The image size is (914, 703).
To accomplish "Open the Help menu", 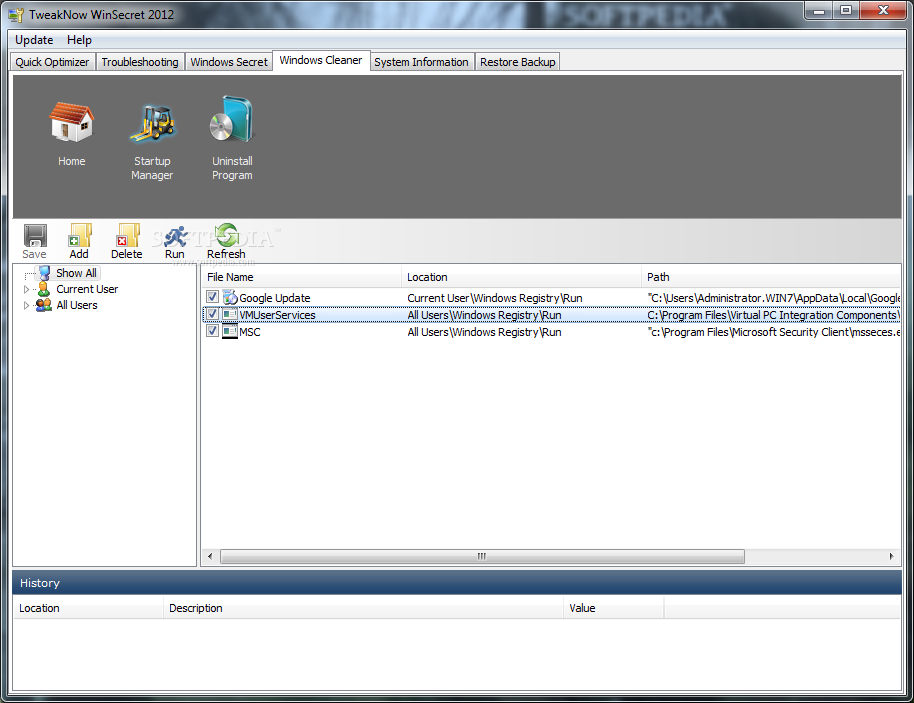I will [x=79, y=40].
